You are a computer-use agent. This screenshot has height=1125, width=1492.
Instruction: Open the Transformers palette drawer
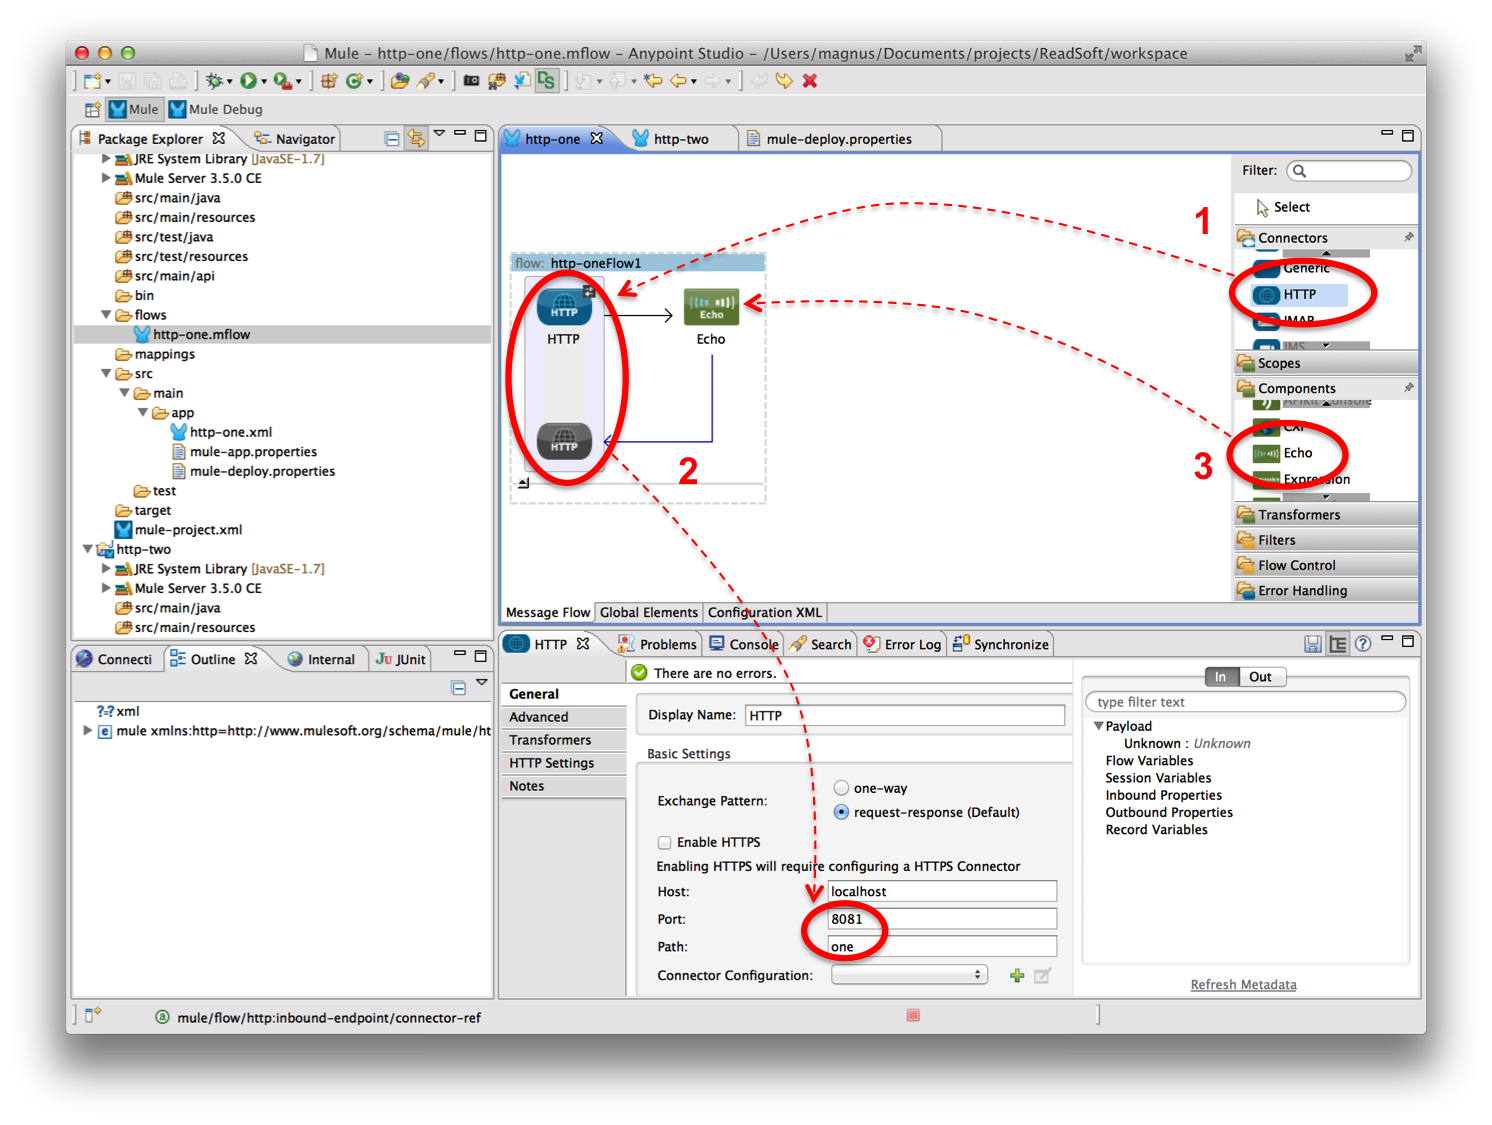[x=1327, y=515]
